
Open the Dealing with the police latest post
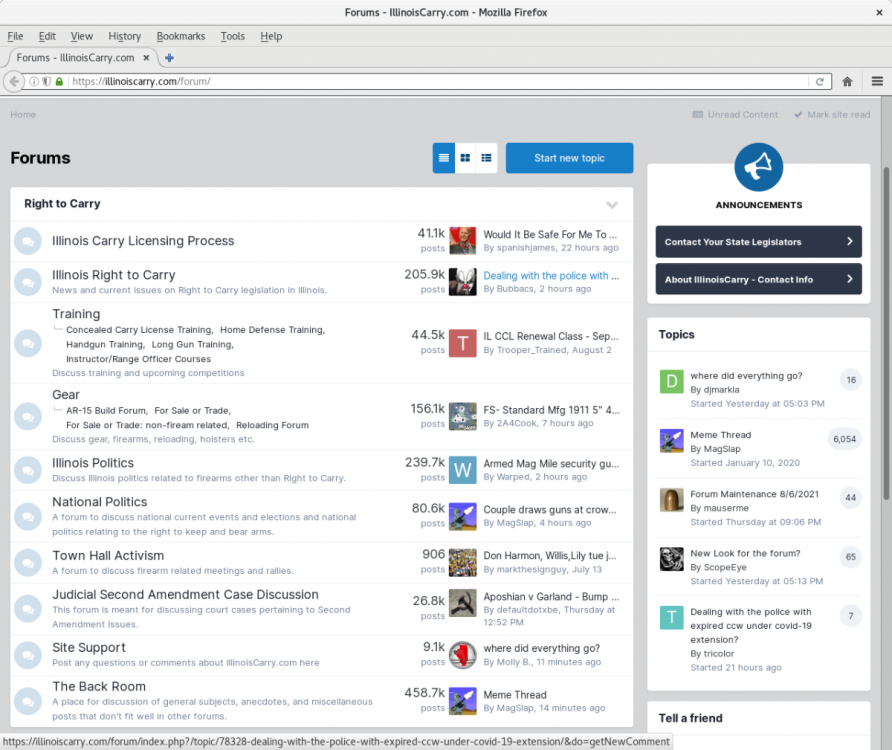pos(551,275)
